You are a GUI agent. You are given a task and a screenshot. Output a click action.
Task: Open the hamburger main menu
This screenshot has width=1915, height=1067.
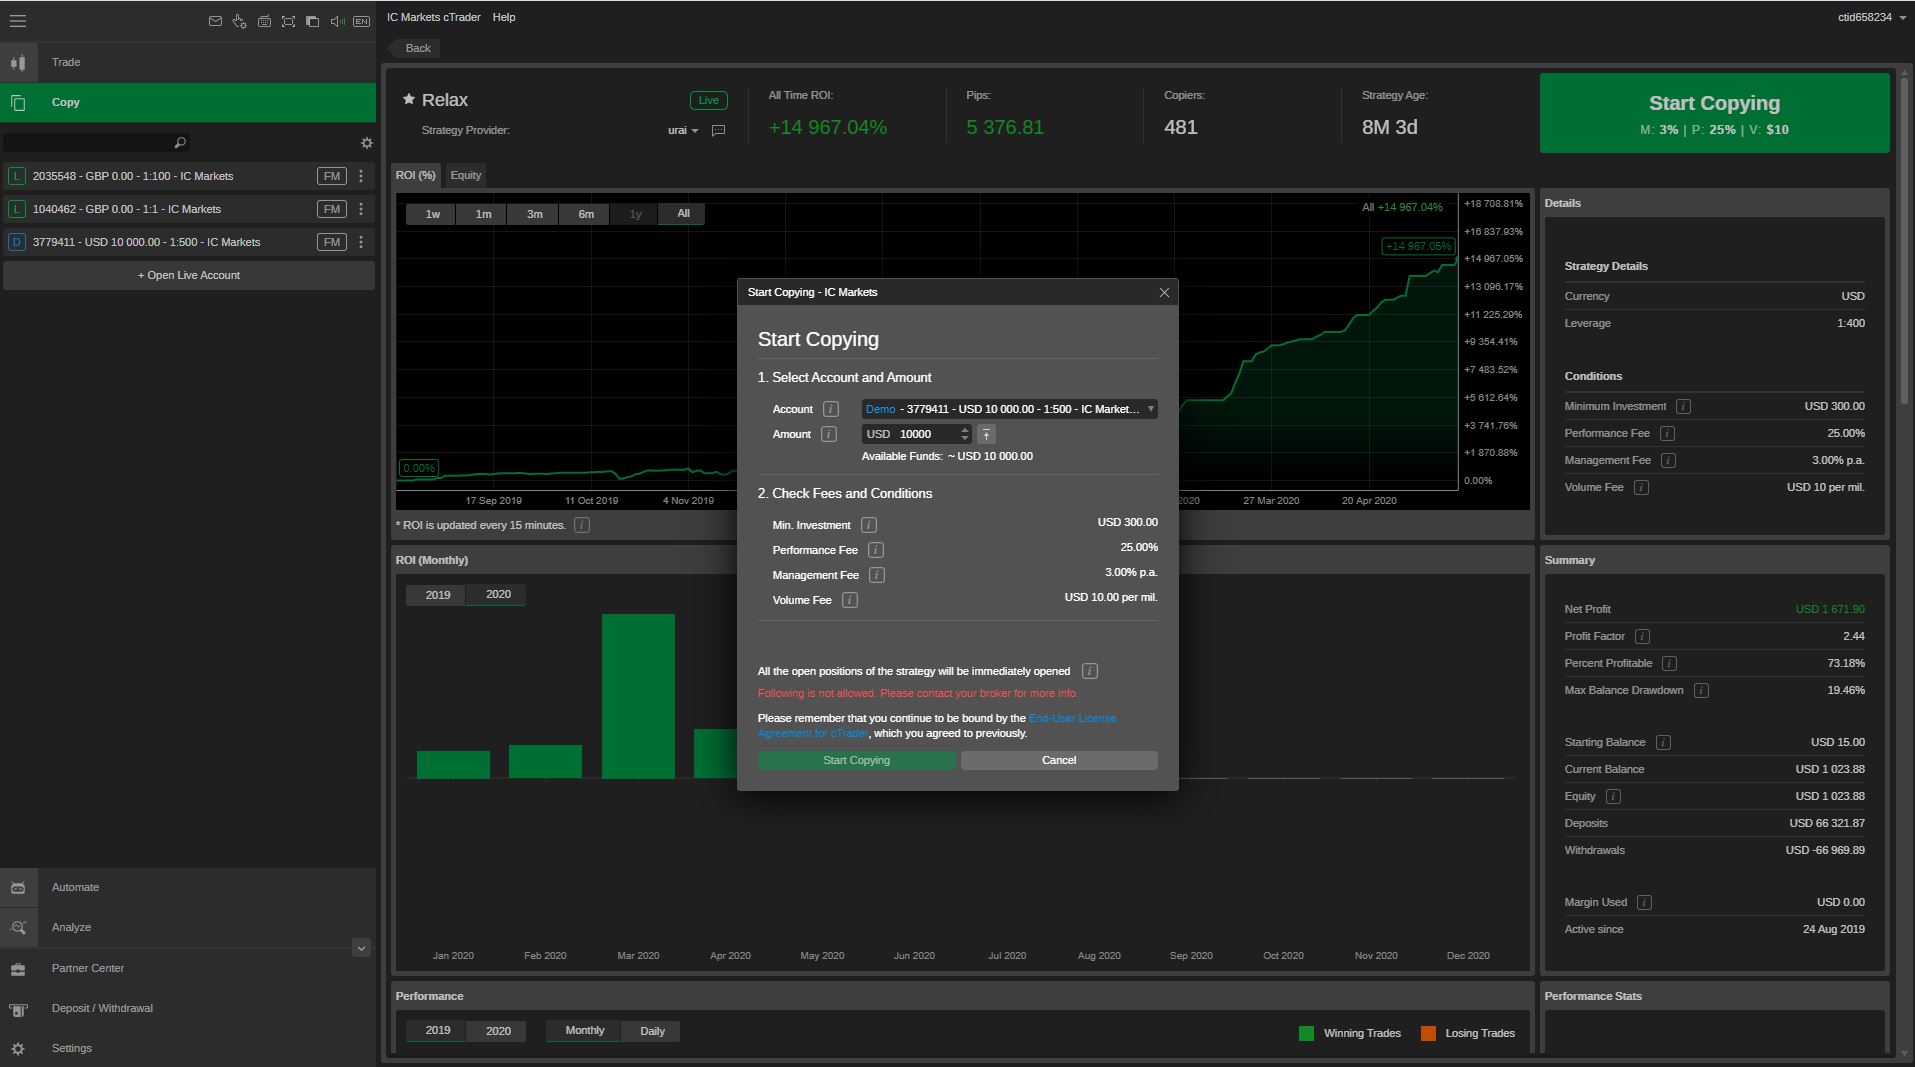(18, 20)
